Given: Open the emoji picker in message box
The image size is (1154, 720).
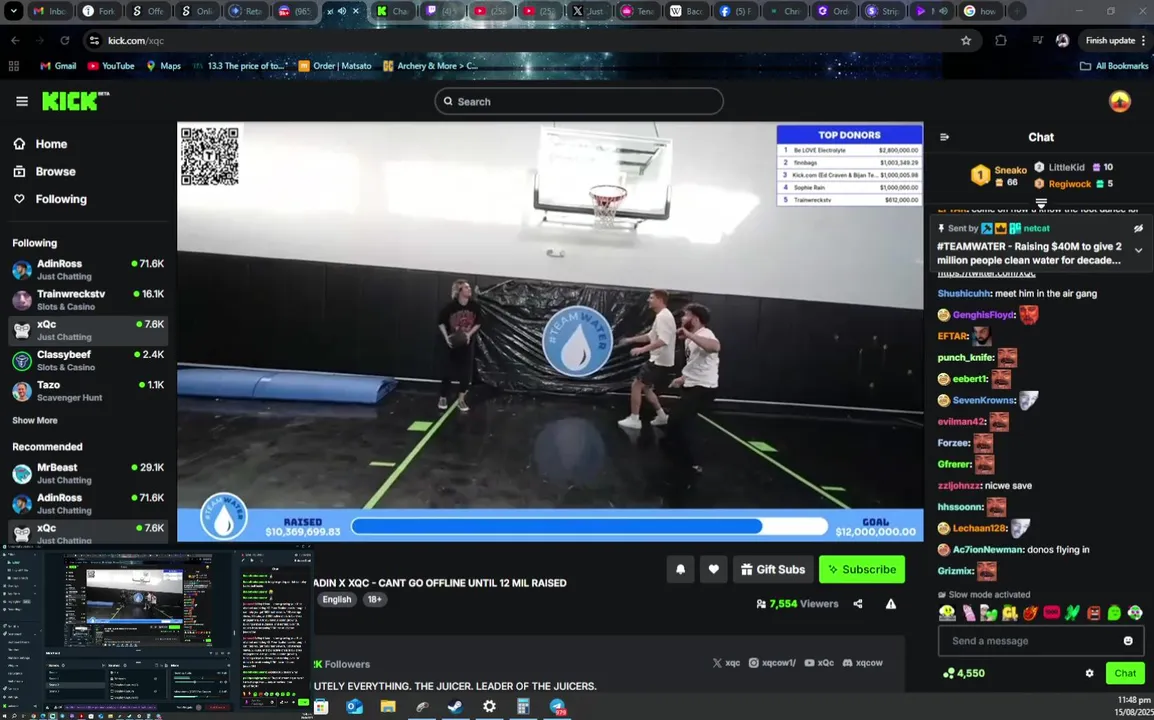Looking at the screenshot, I should [x=1128, y=640].
